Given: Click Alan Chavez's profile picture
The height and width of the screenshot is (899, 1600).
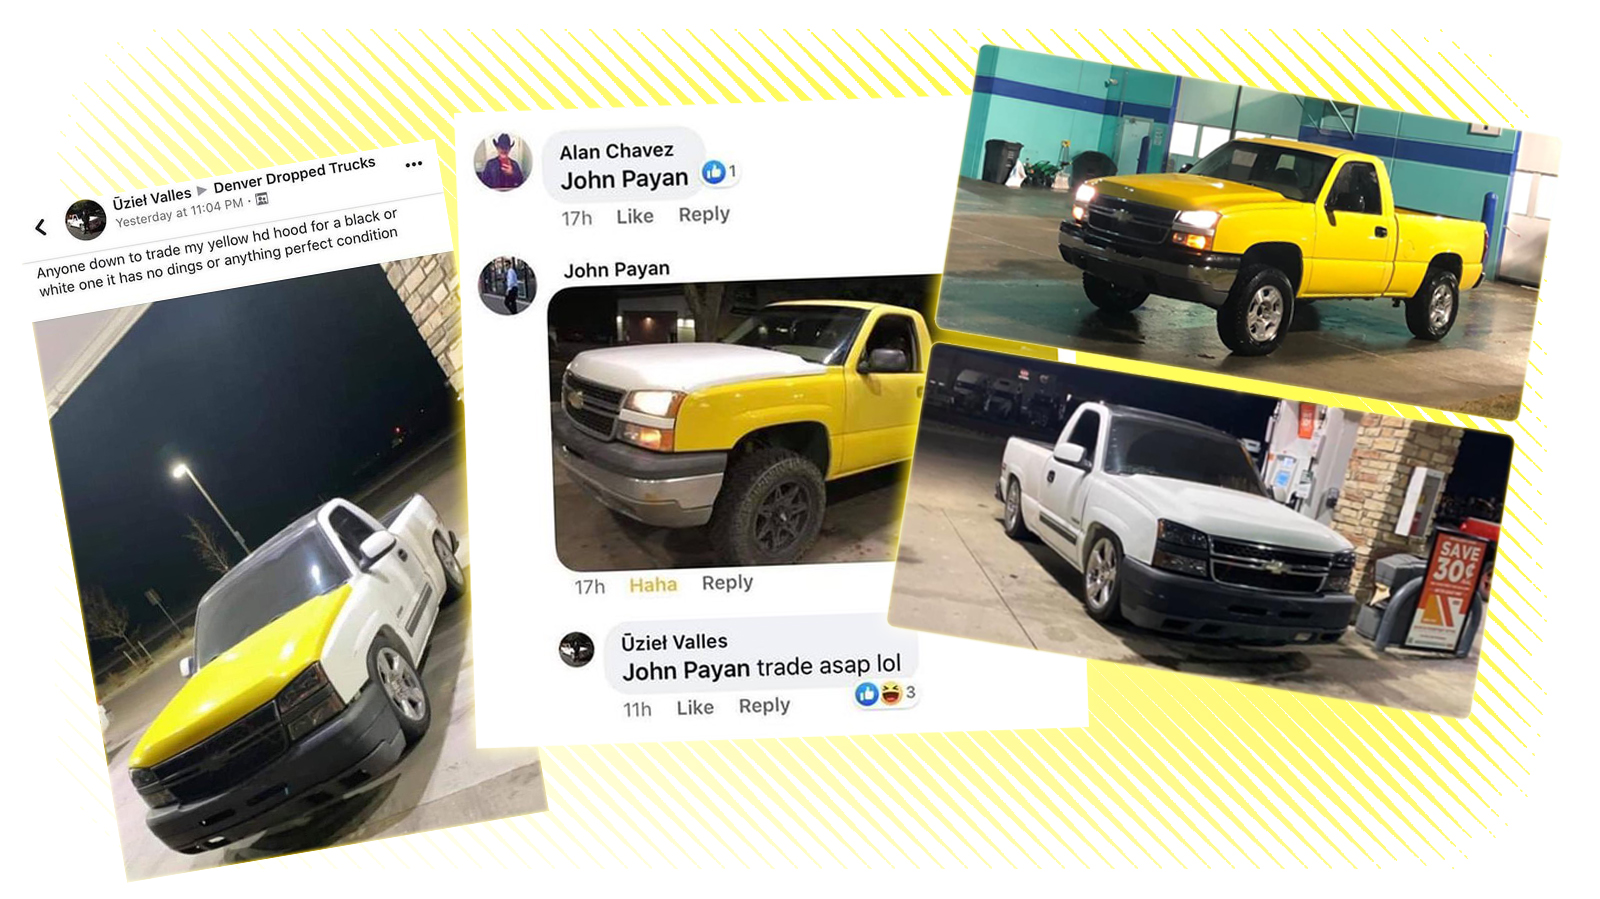Looking at the screenshot, I should click(503, 161).
